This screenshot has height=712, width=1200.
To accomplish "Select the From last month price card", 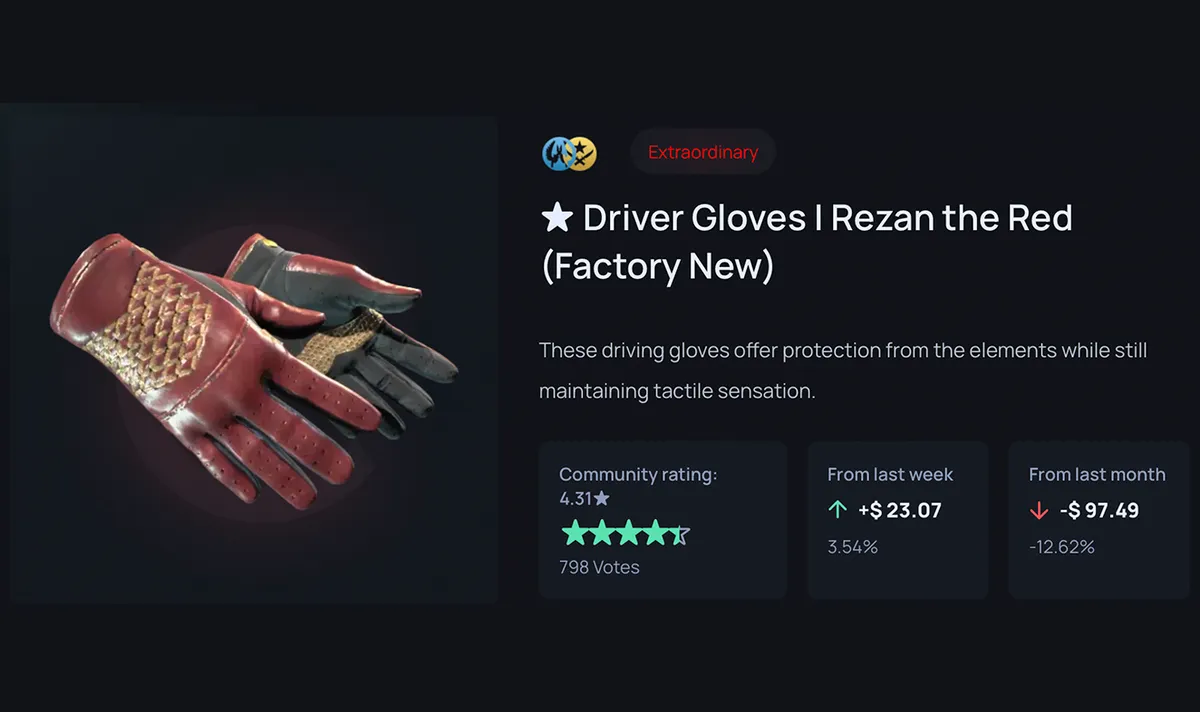I will [1099, 520].
